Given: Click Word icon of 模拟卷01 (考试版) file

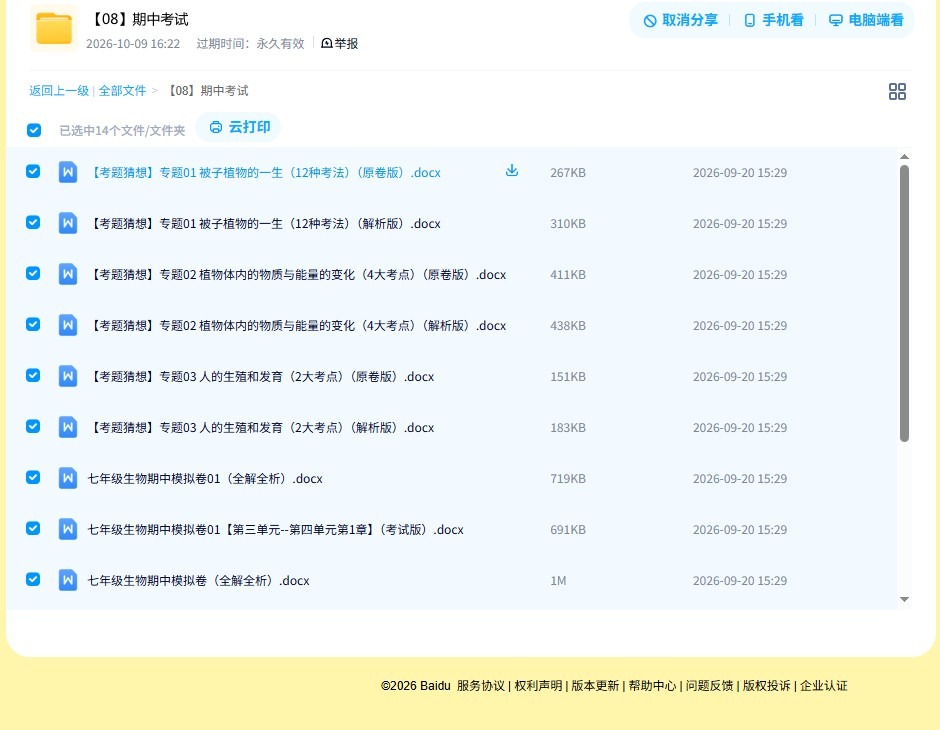Looking at the screenshot, I should point(68,529).
